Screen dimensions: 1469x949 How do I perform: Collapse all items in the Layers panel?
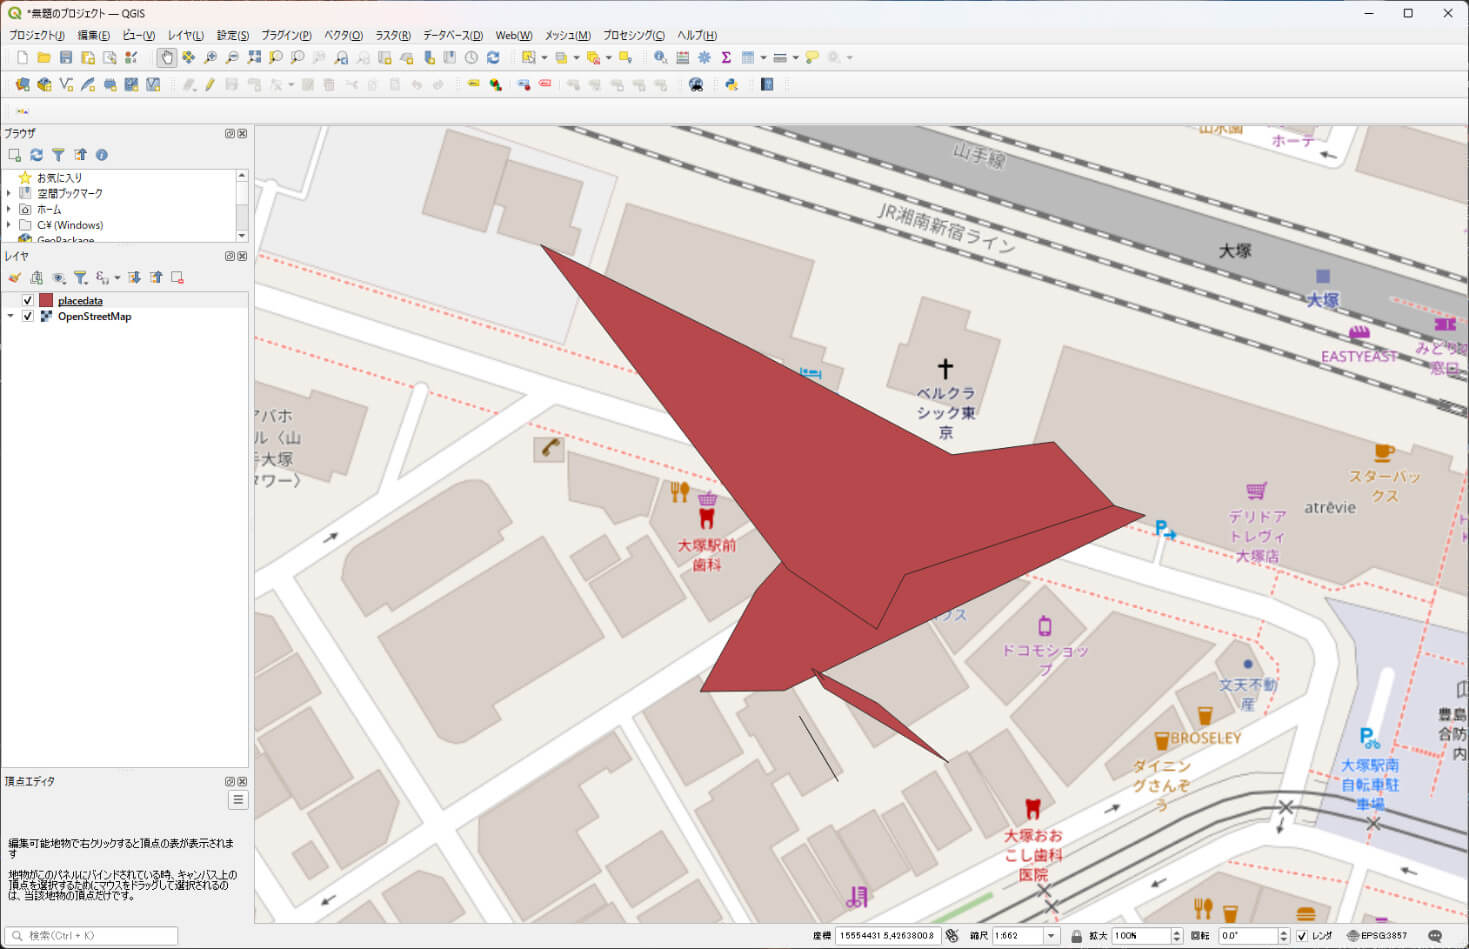click(156, 278)
